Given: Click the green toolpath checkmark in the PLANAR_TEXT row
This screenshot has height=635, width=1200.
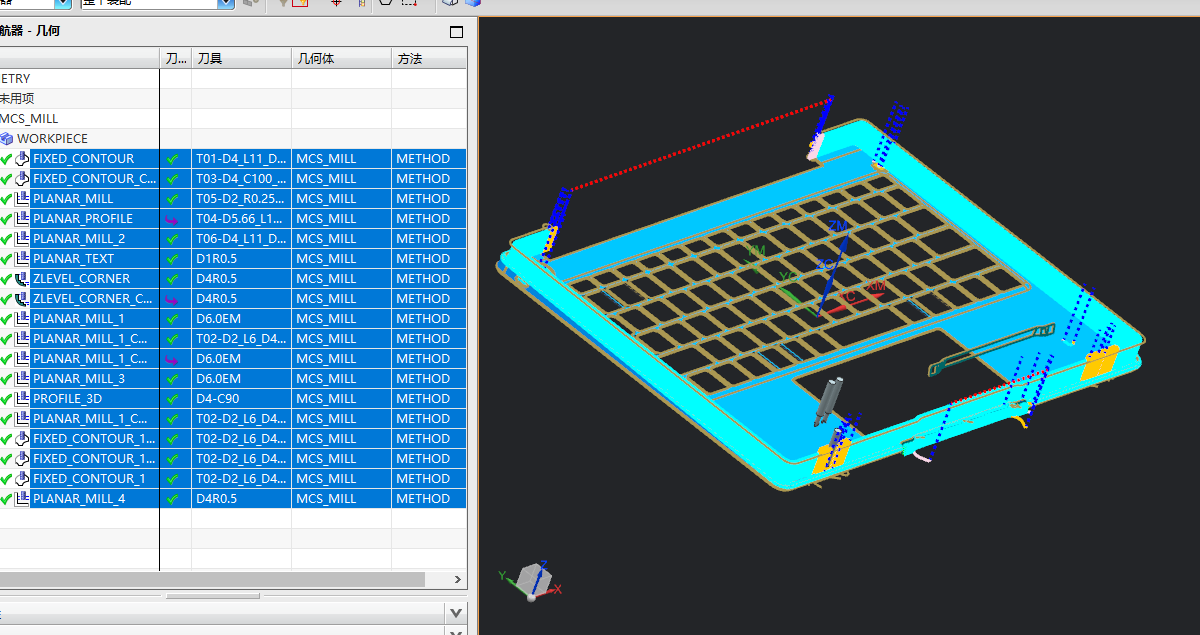Looking at the screenshot, I should (172, 259).
